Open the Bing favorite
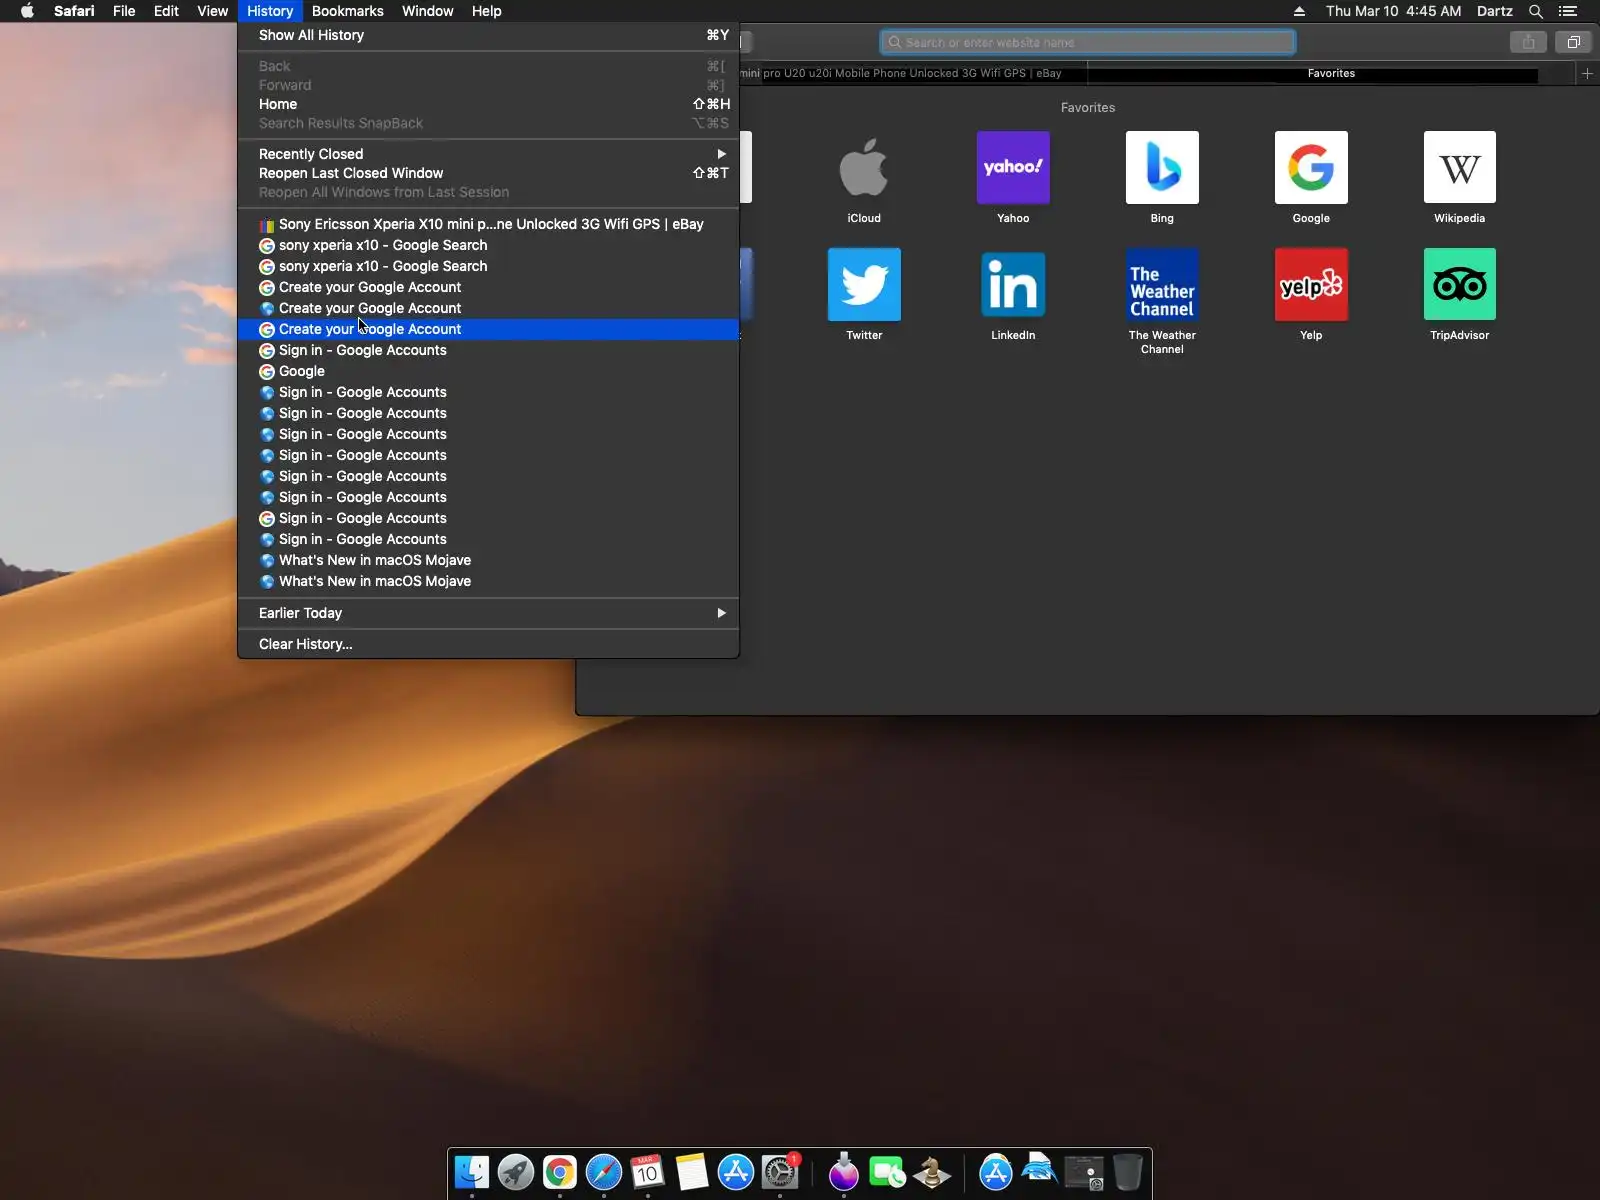 pyautogui.click(x=1162, y=168)
